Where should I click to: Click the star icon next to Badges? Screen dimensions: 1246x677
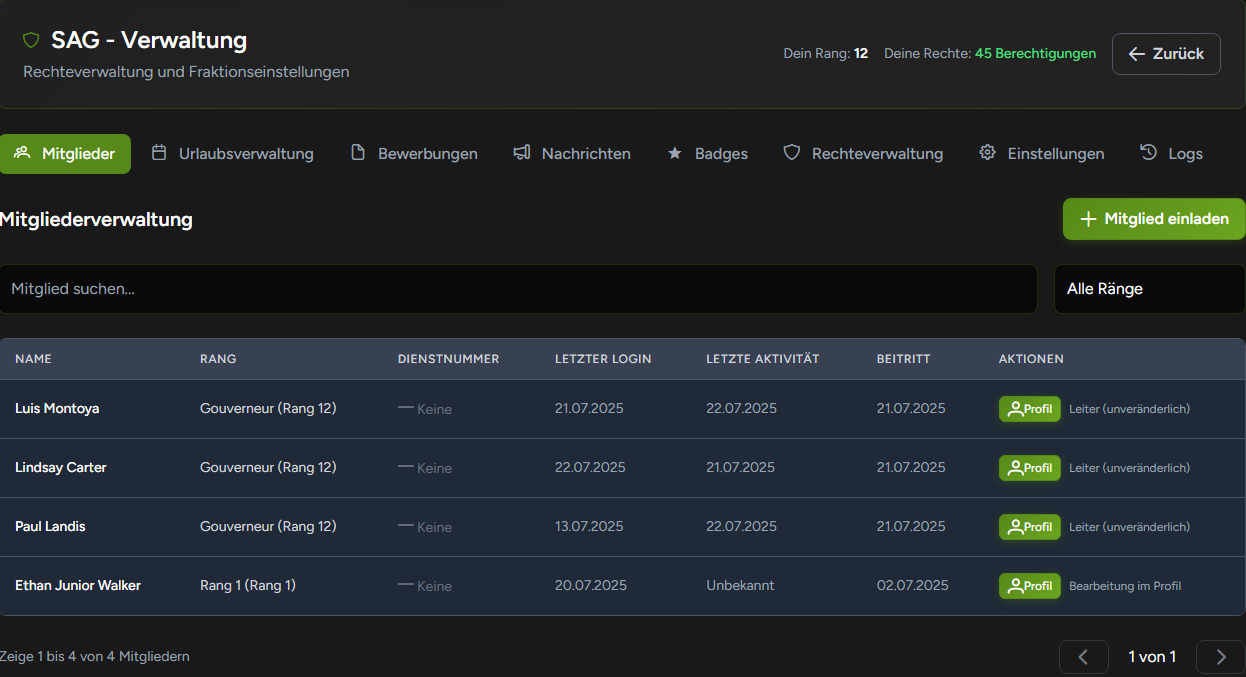[675, 153]
